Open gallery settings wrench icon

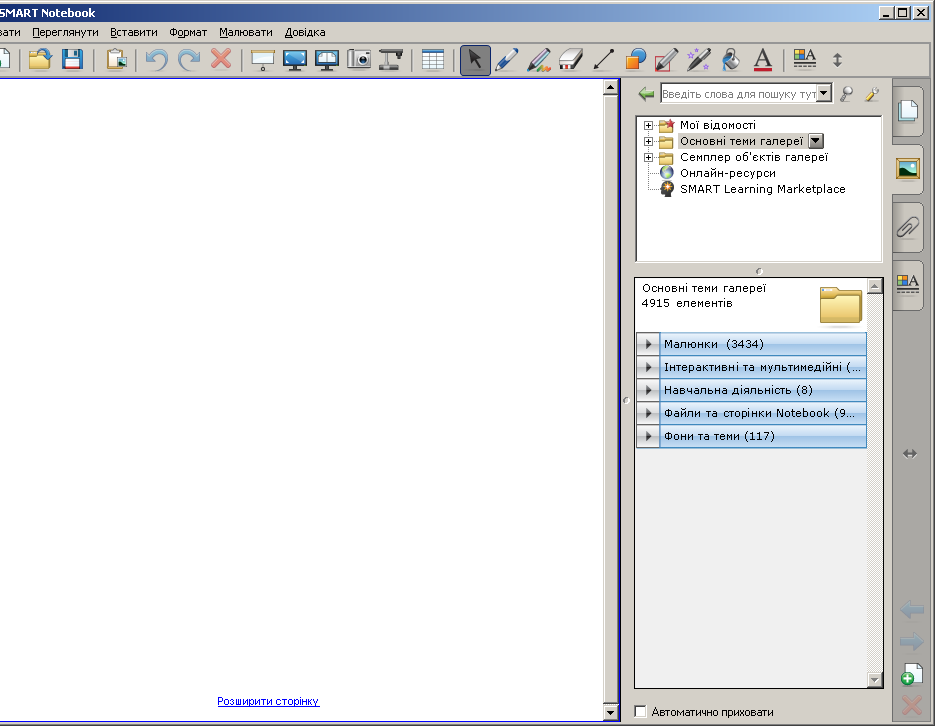click(872, 94)
